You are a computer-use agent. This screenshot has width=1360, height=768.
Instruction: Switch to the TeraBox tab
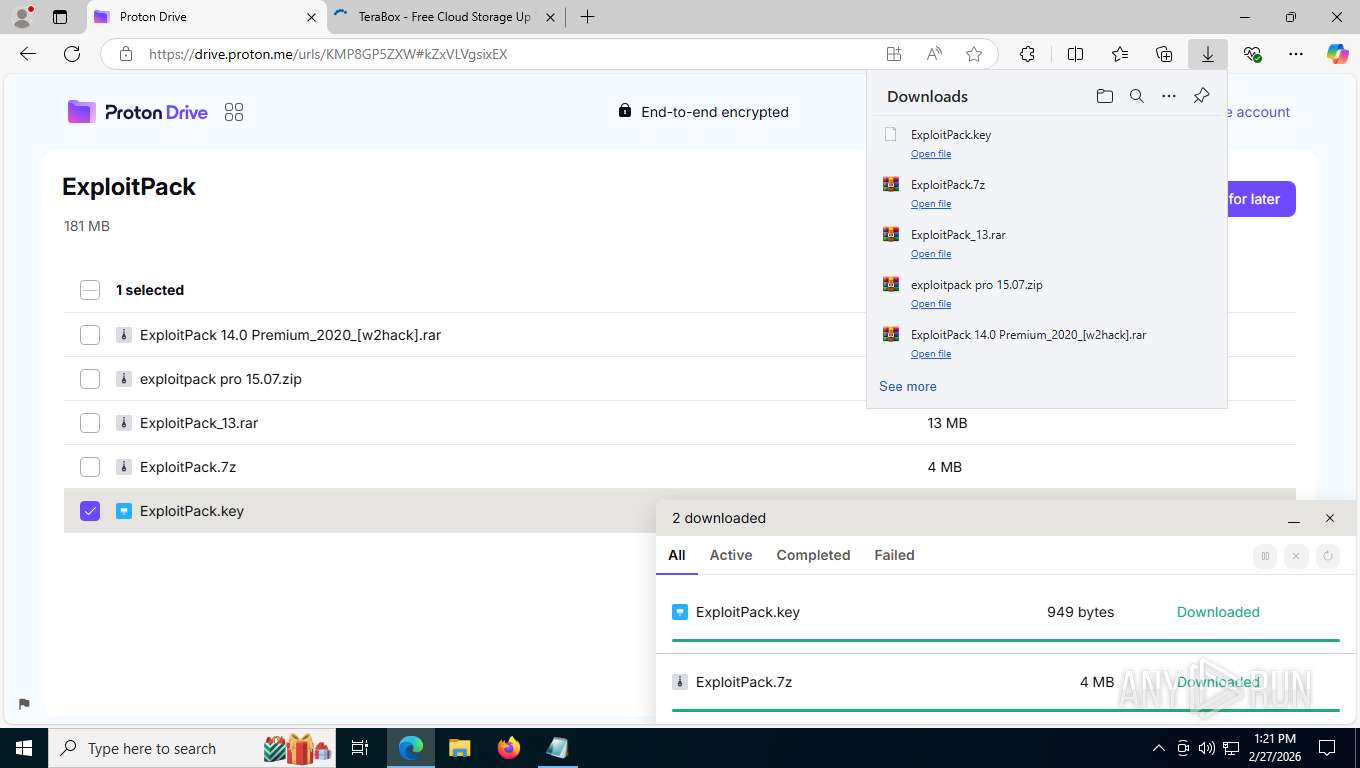443,17
